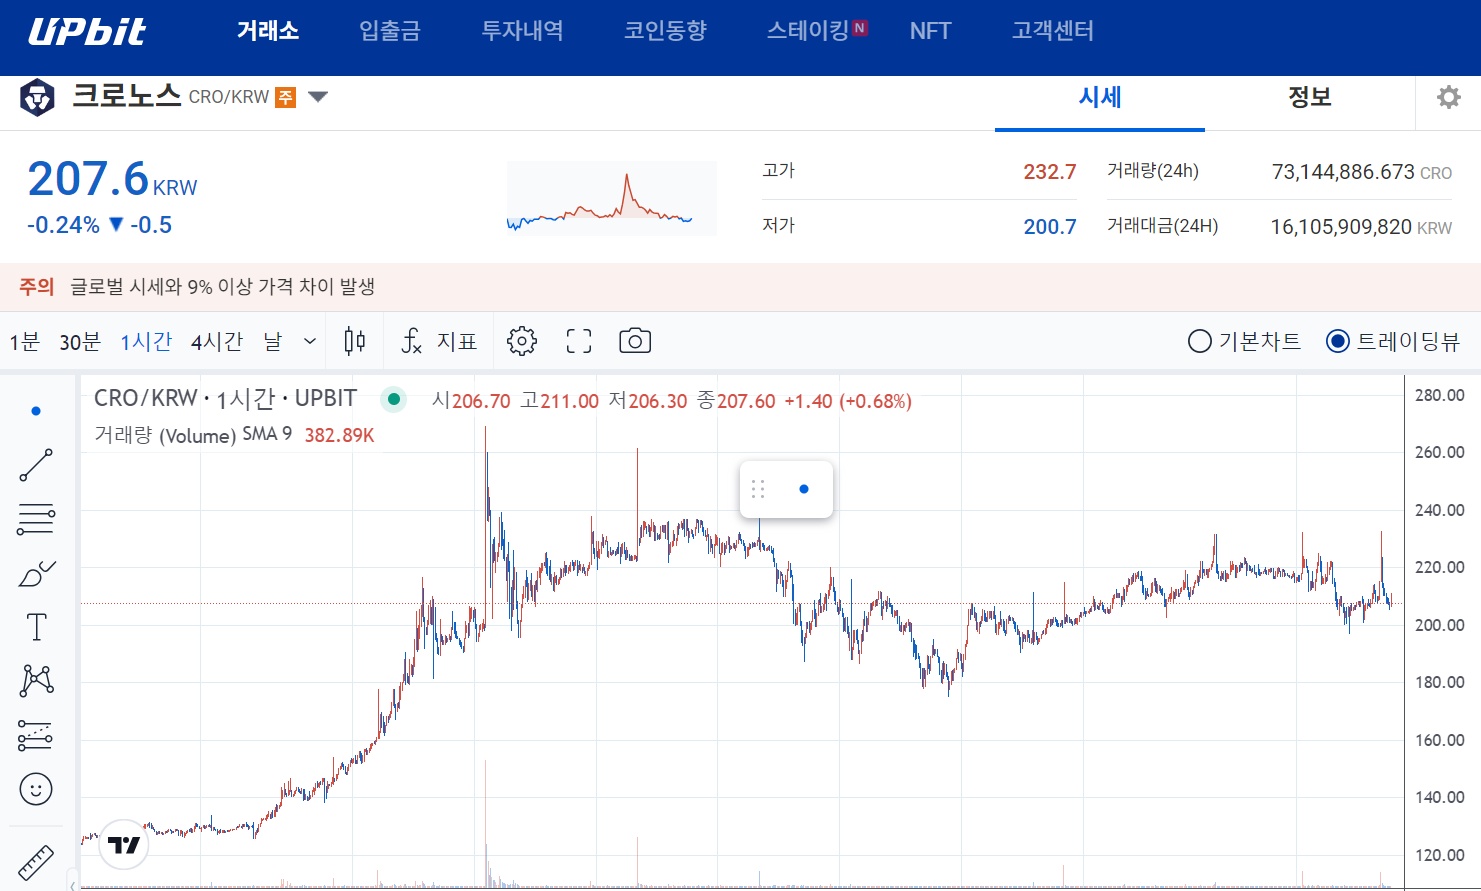Click the 207.6 current price
1481x891 pixels.
pos(88,179)
